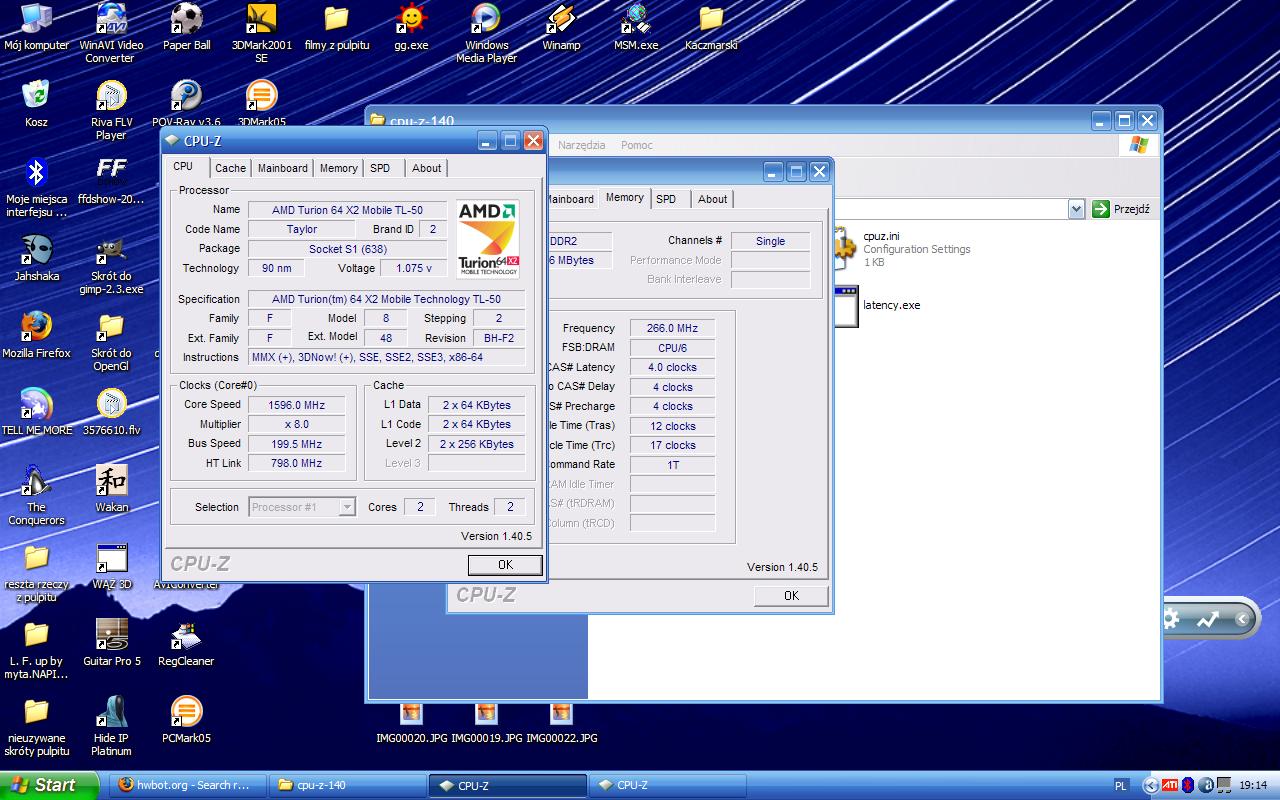Click Frequency 266.0 MHz field
Image resolution: width=1280 pixels, height=800 pixels.
[673, 328]
